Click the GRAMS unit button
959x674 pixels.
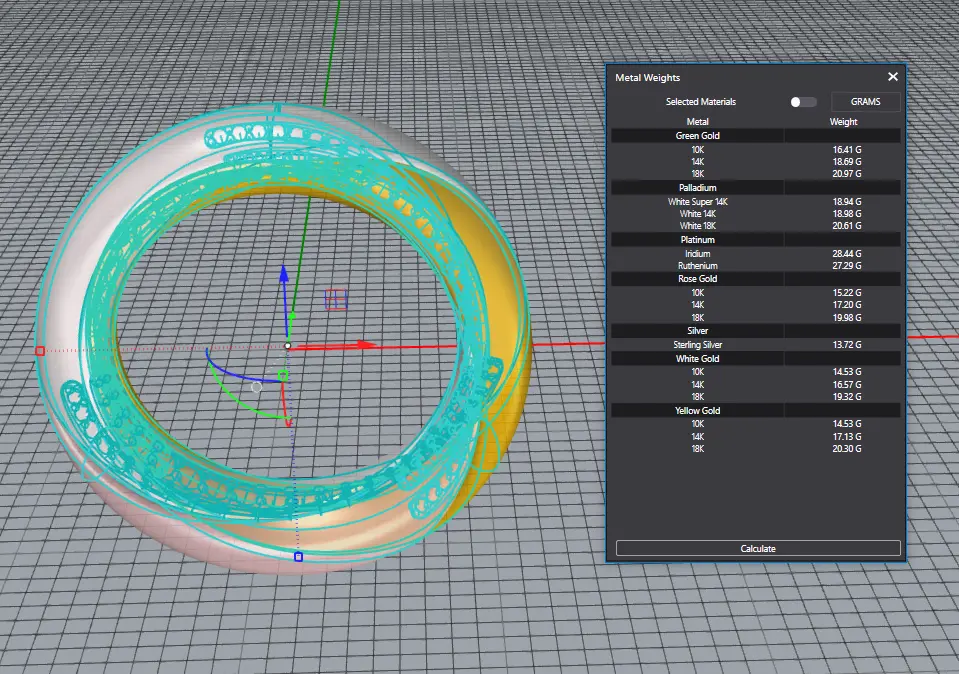pos(865,102)
